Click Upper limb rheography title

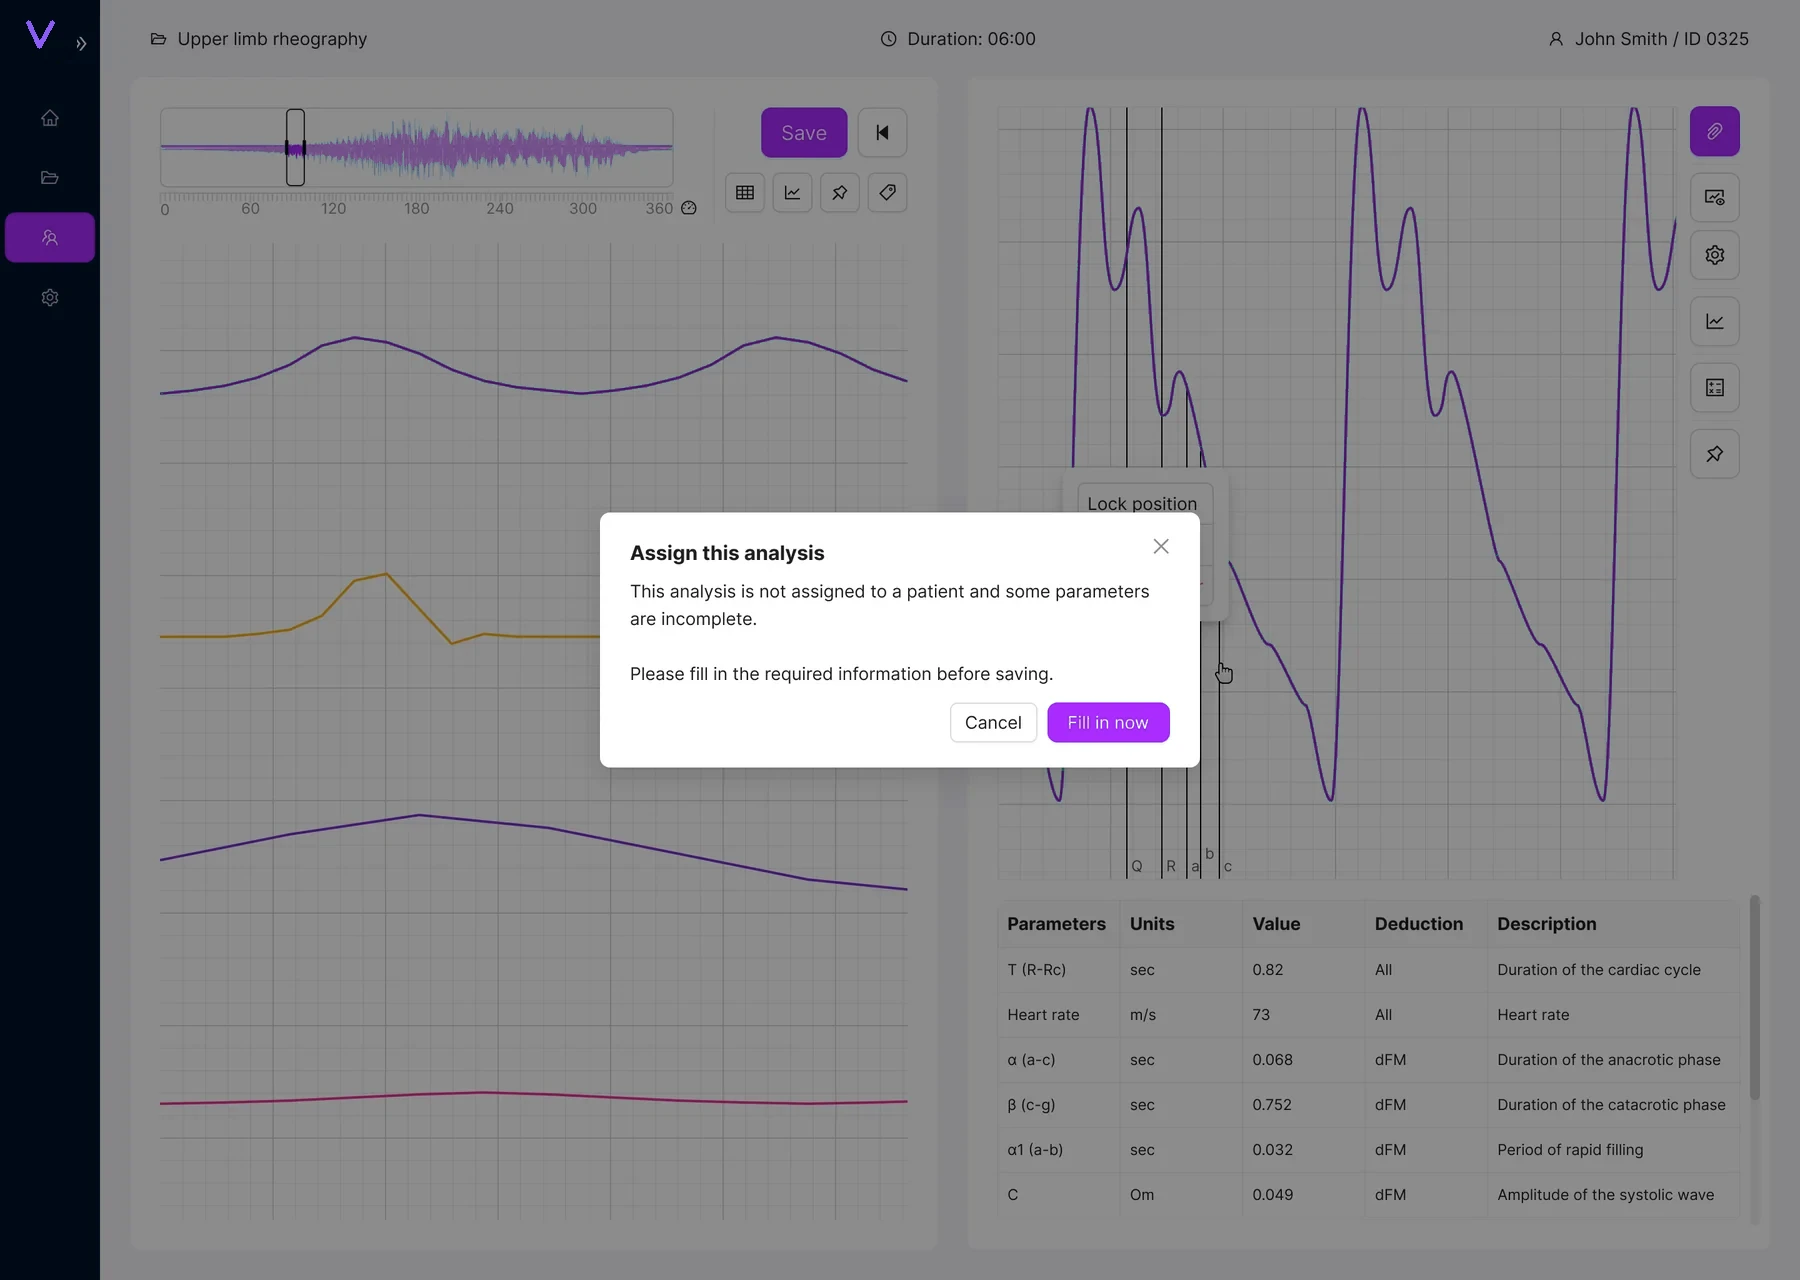click(x=272, y=39)
